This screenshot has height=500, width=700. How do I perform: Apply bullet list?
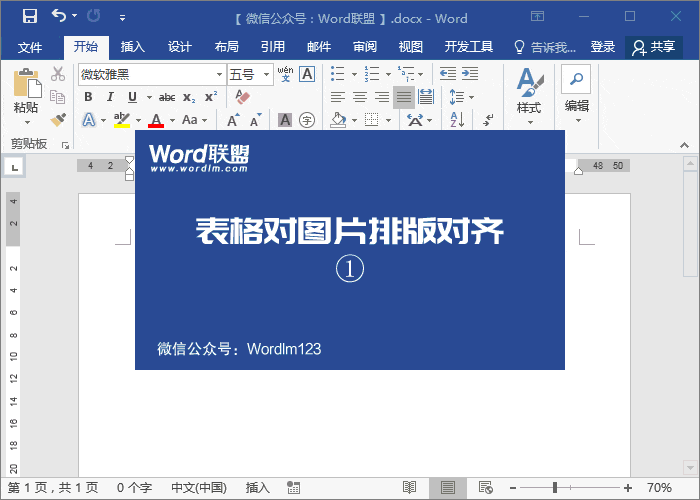click(338, 74)
